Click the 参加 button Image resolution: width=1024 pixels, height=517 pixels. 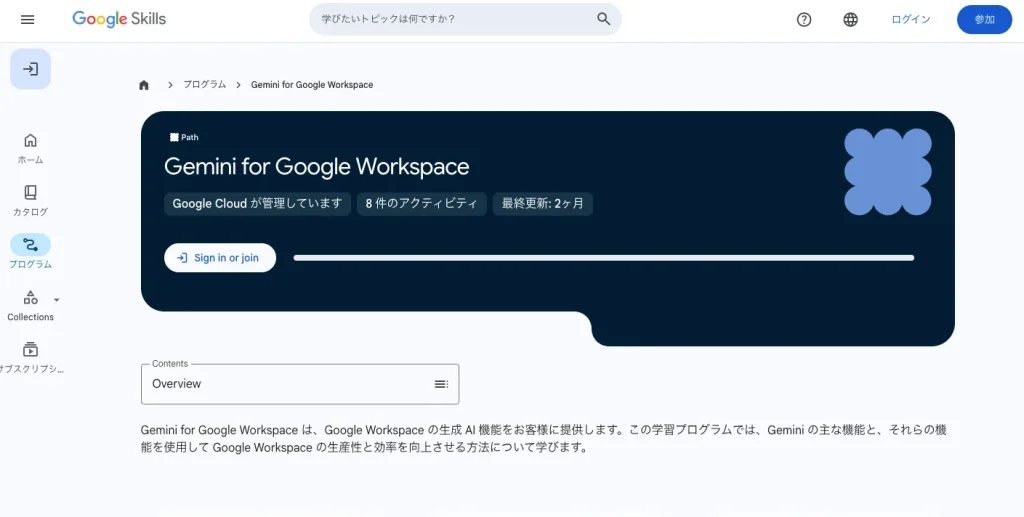pyautogui.click(x=984, y=20)
